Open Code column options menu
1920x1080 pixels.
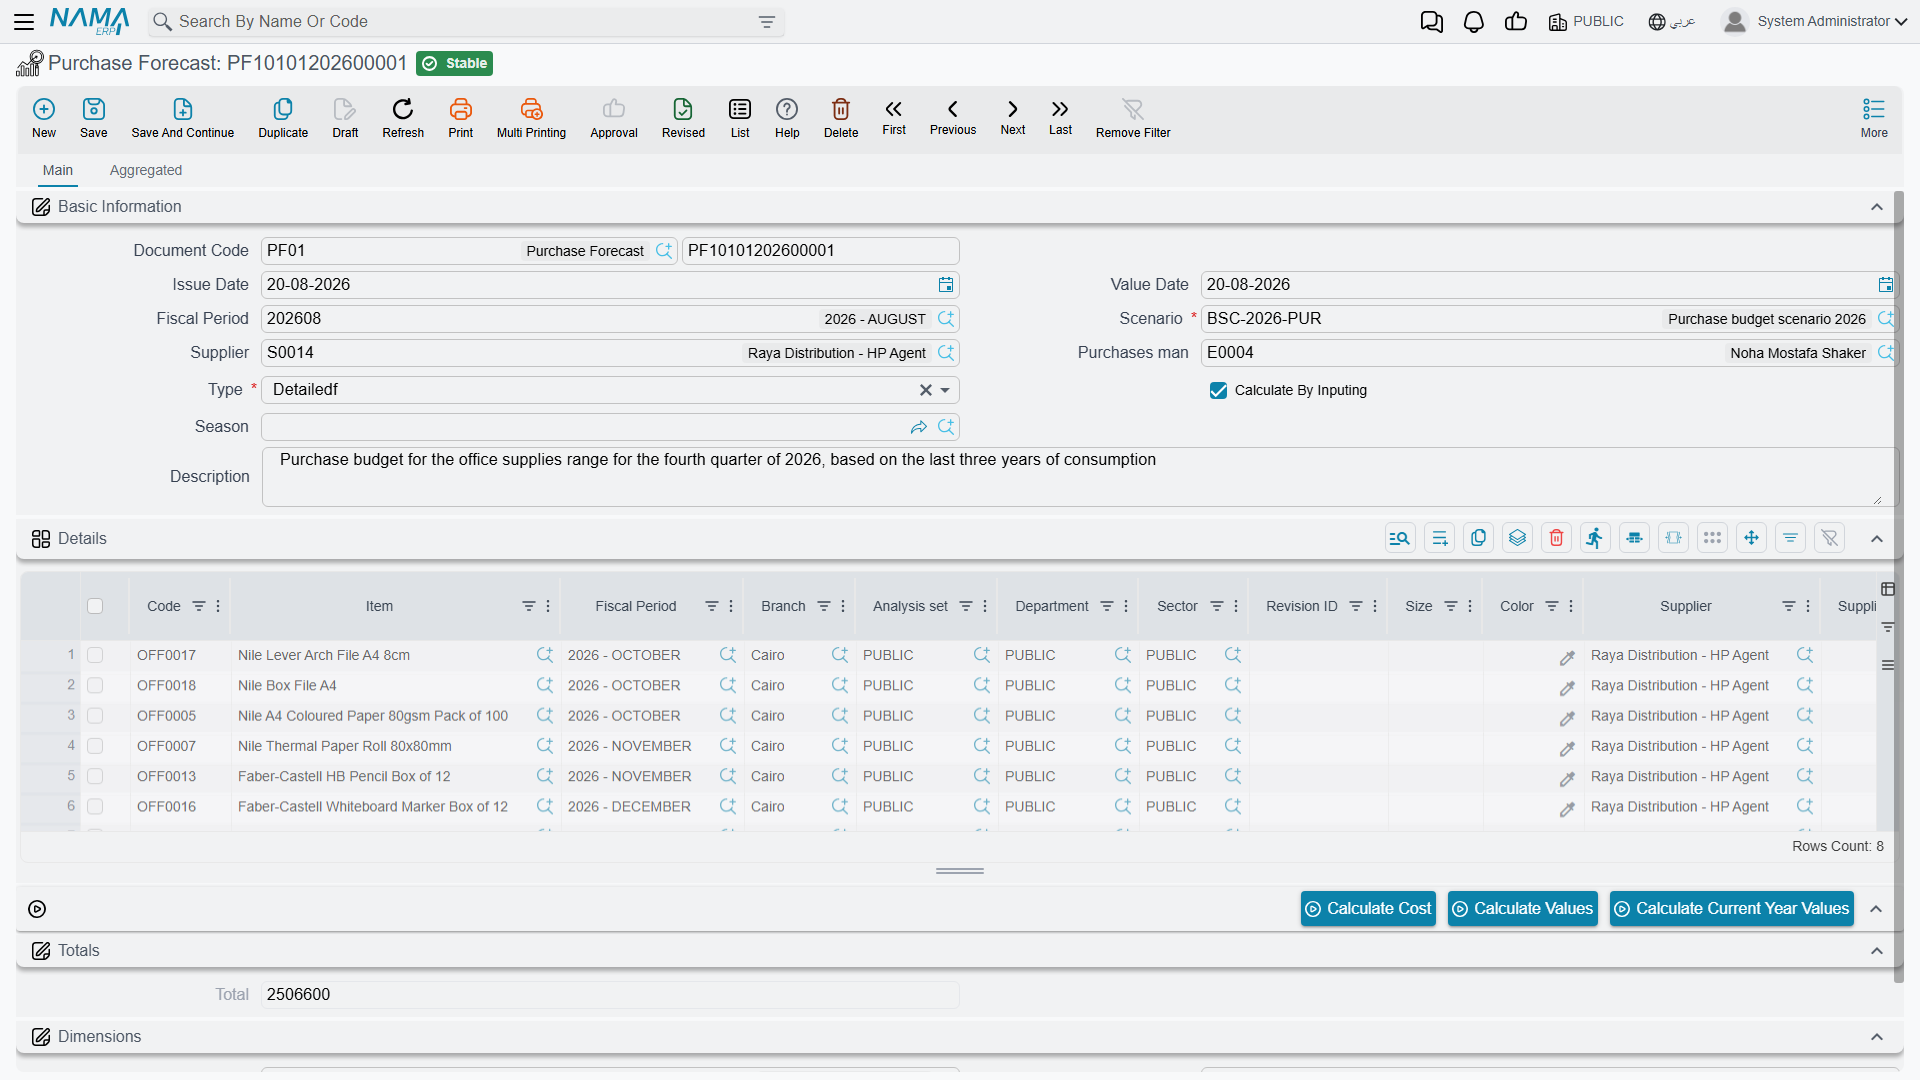218,606
